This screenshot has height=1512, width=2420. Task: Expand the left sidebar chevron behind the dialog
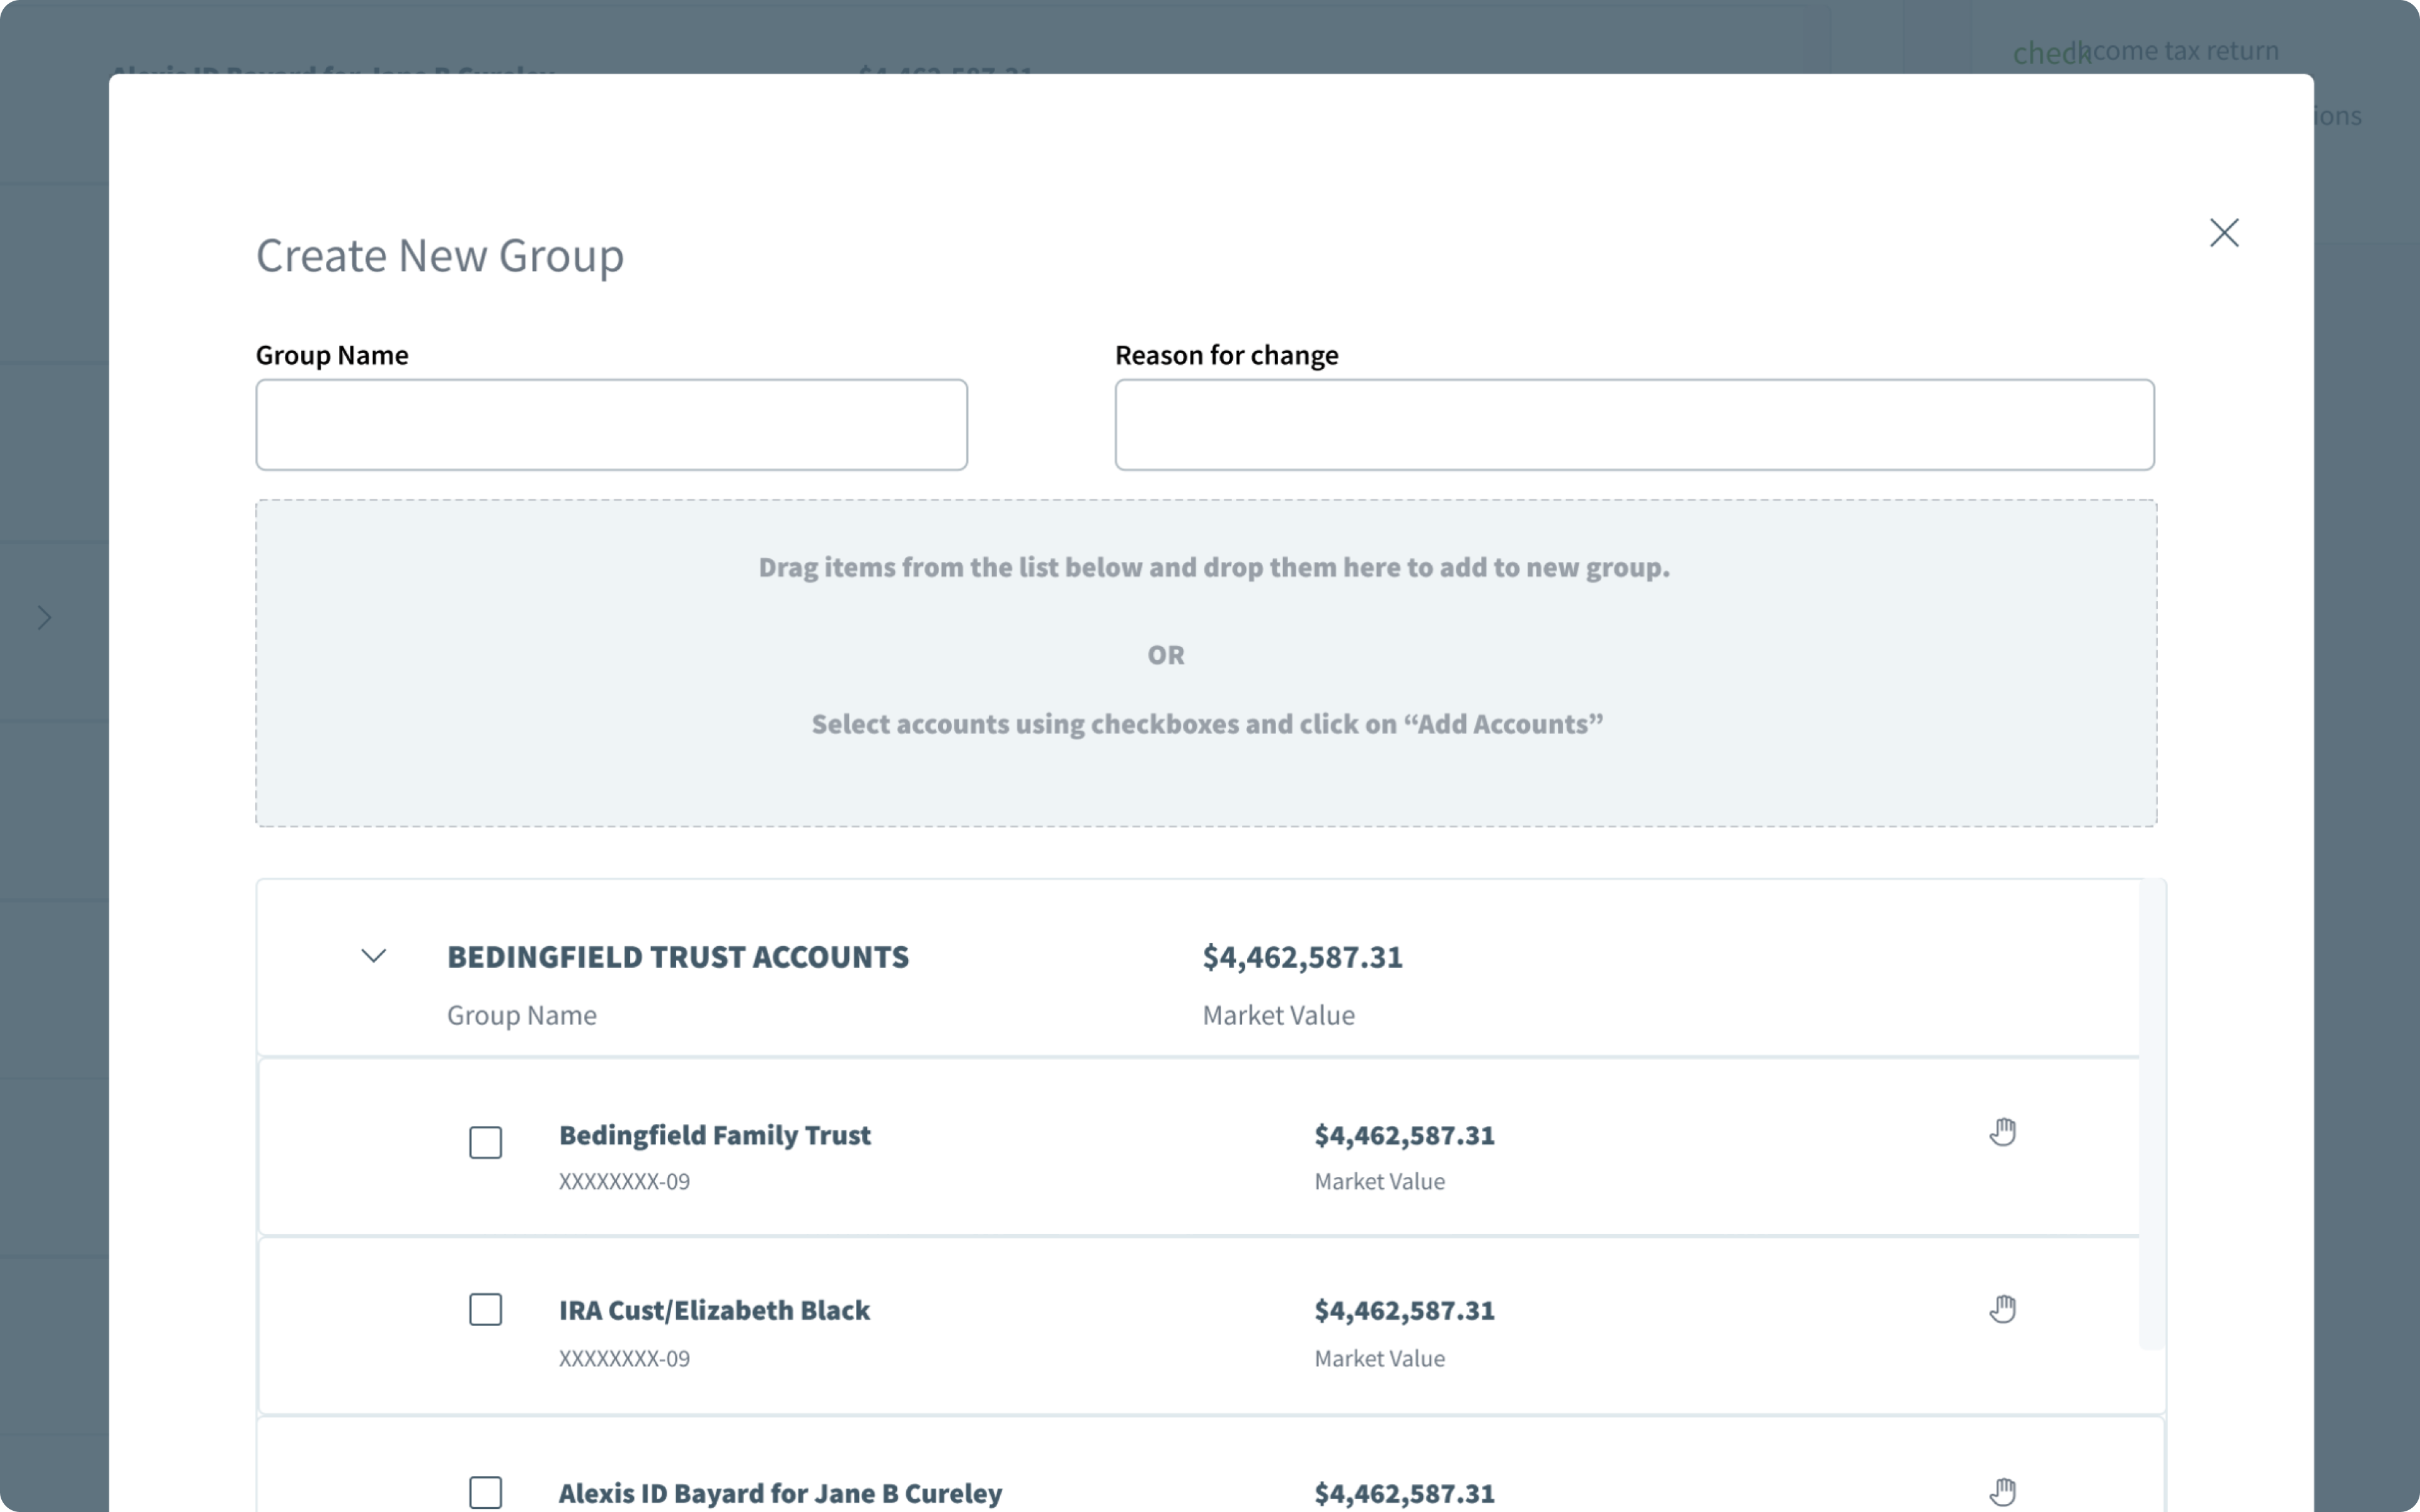pyautogui.click(x=44, y=618)
